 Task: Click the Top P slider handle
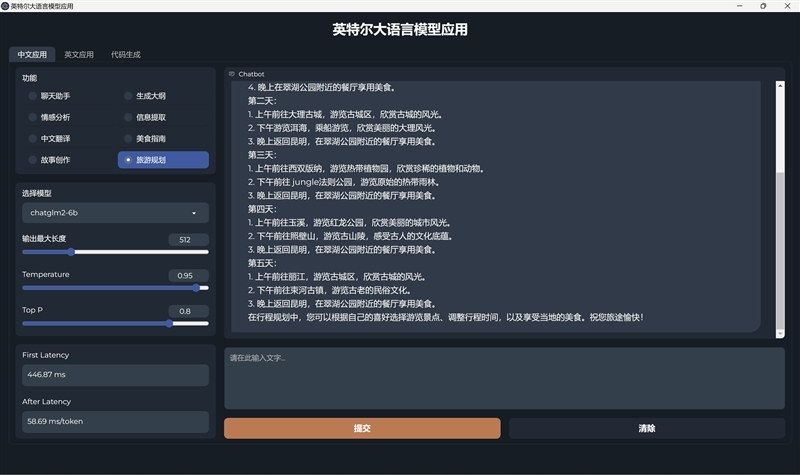pyautogui.click(x=169, y=323)
